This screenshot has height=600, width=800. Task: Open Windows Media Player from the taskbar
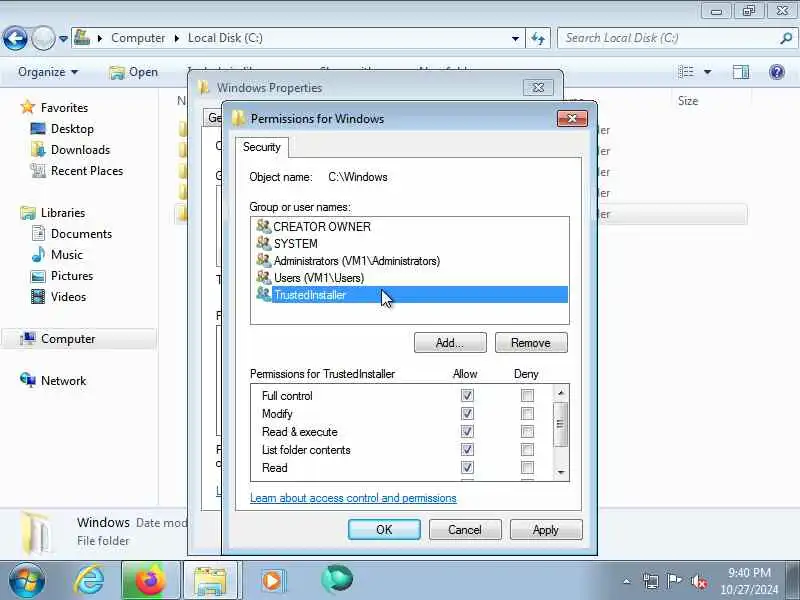(272, 581)
